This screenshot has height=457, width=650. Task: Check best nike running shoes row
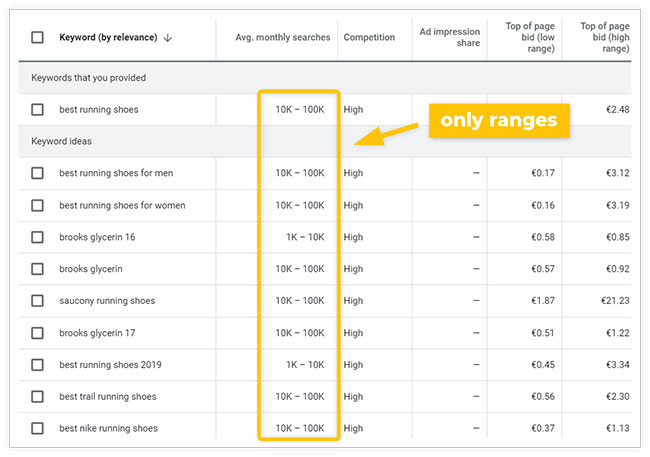37,428
